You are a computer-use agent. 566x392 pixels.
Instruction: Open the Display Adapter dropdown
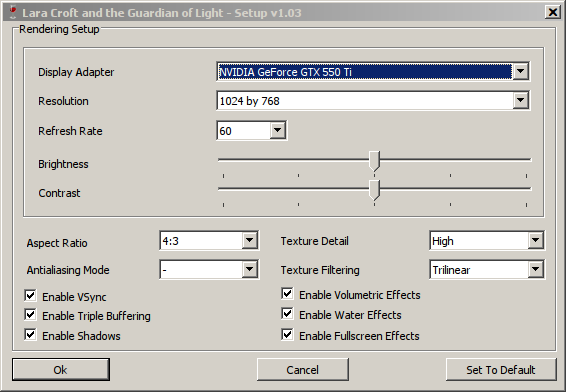pos(521,71)
